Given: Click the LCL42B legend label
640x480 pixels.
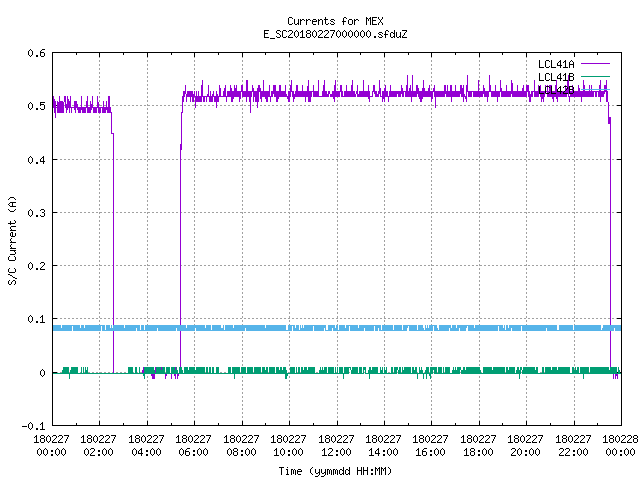Looking at the screenshot, I should point(556,90).
